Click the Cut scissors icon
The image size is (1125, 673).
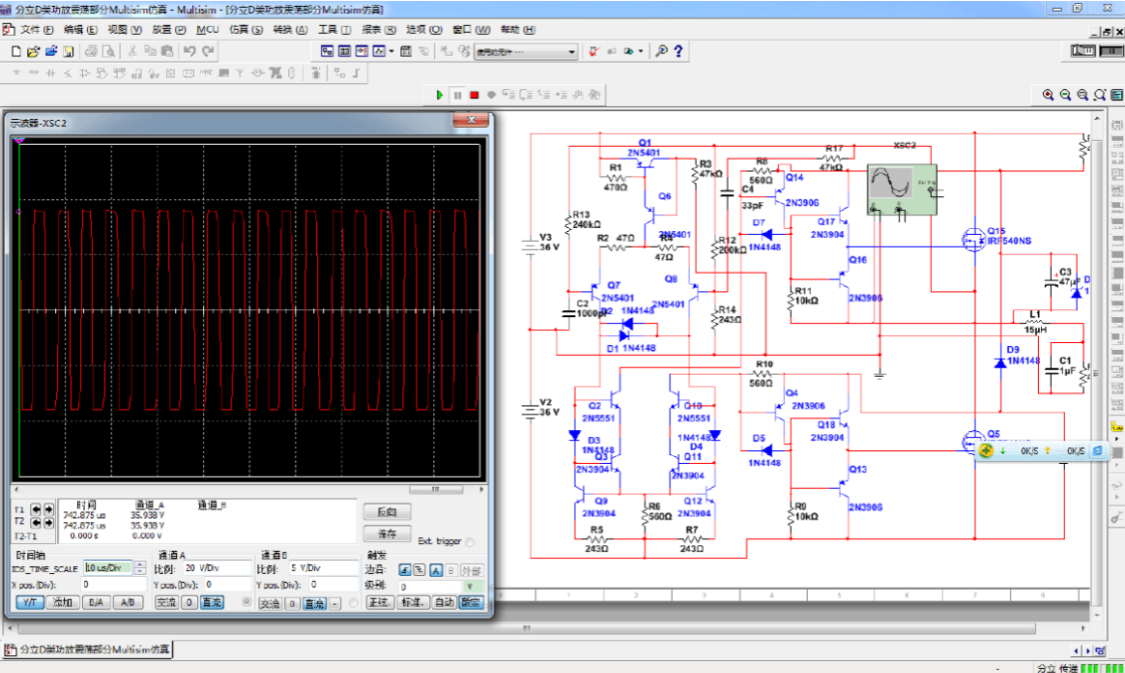coord(132,51)
